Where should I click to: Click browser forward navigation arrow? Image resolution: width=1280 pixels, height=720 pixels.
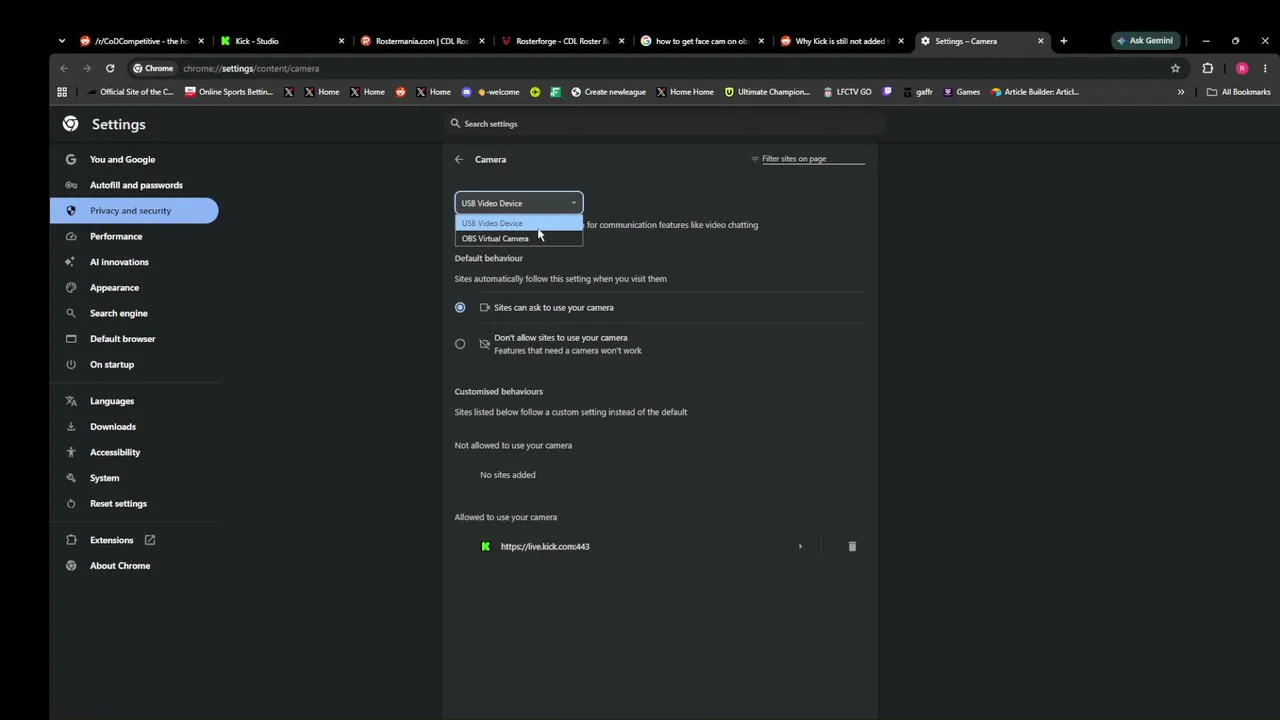click(87, 68)
